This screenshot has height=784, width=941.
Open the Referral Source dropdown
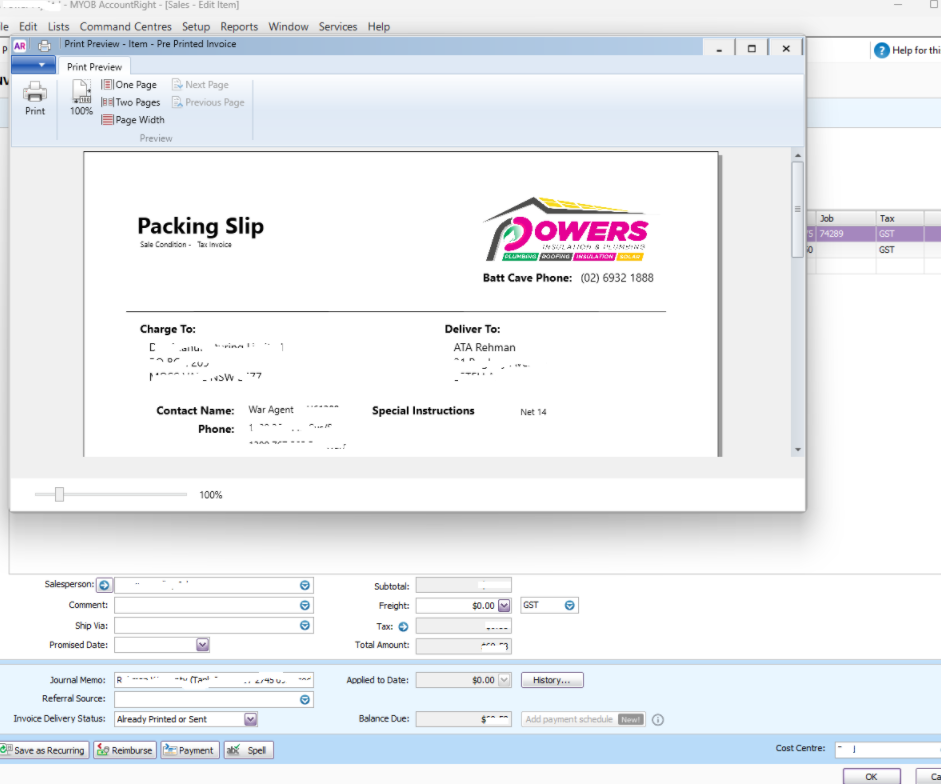coord(305,700)
